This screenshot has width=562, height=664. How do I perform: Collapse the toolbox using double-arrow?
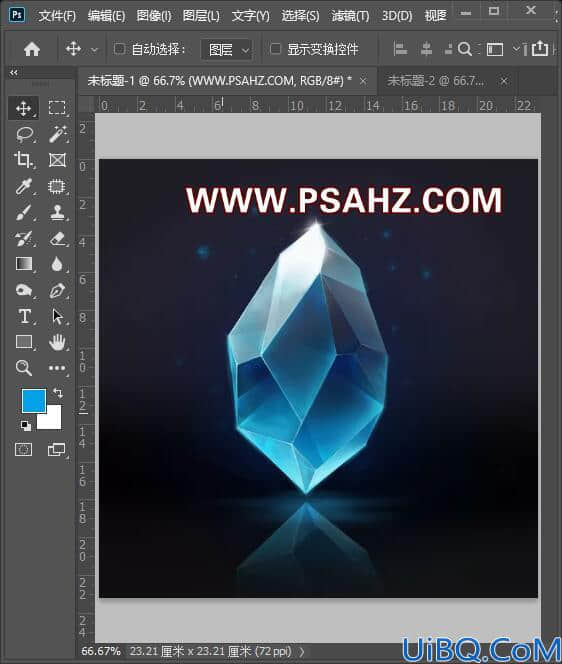14,72
